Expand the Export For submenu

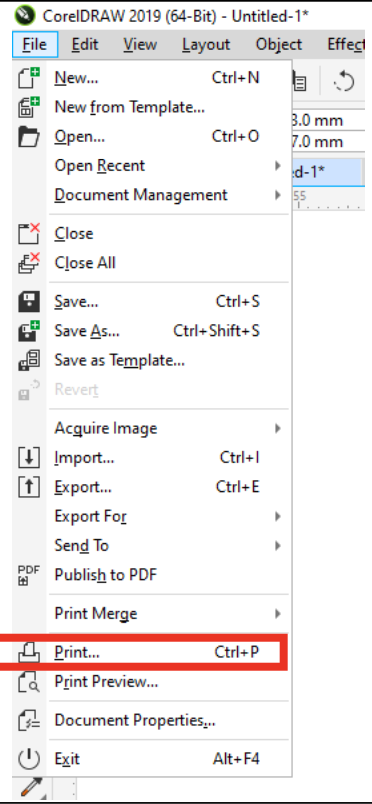(x=169, y=516)
